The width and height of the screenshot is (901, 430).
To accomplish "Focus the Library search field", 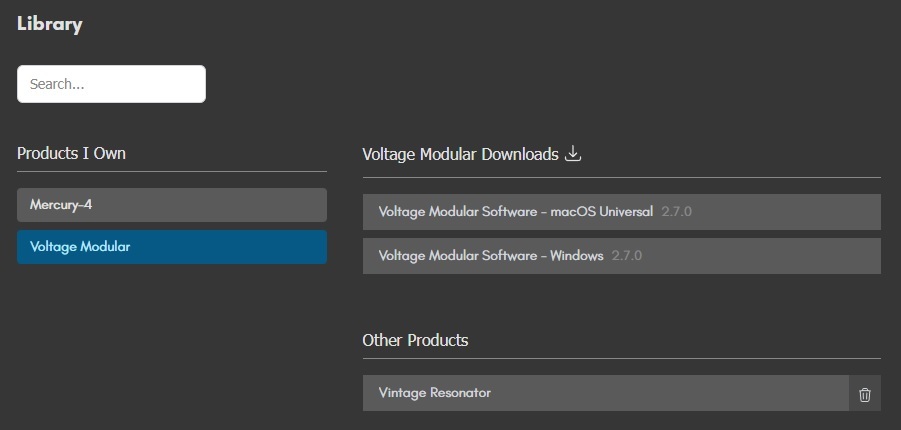I will pos(111,84).
